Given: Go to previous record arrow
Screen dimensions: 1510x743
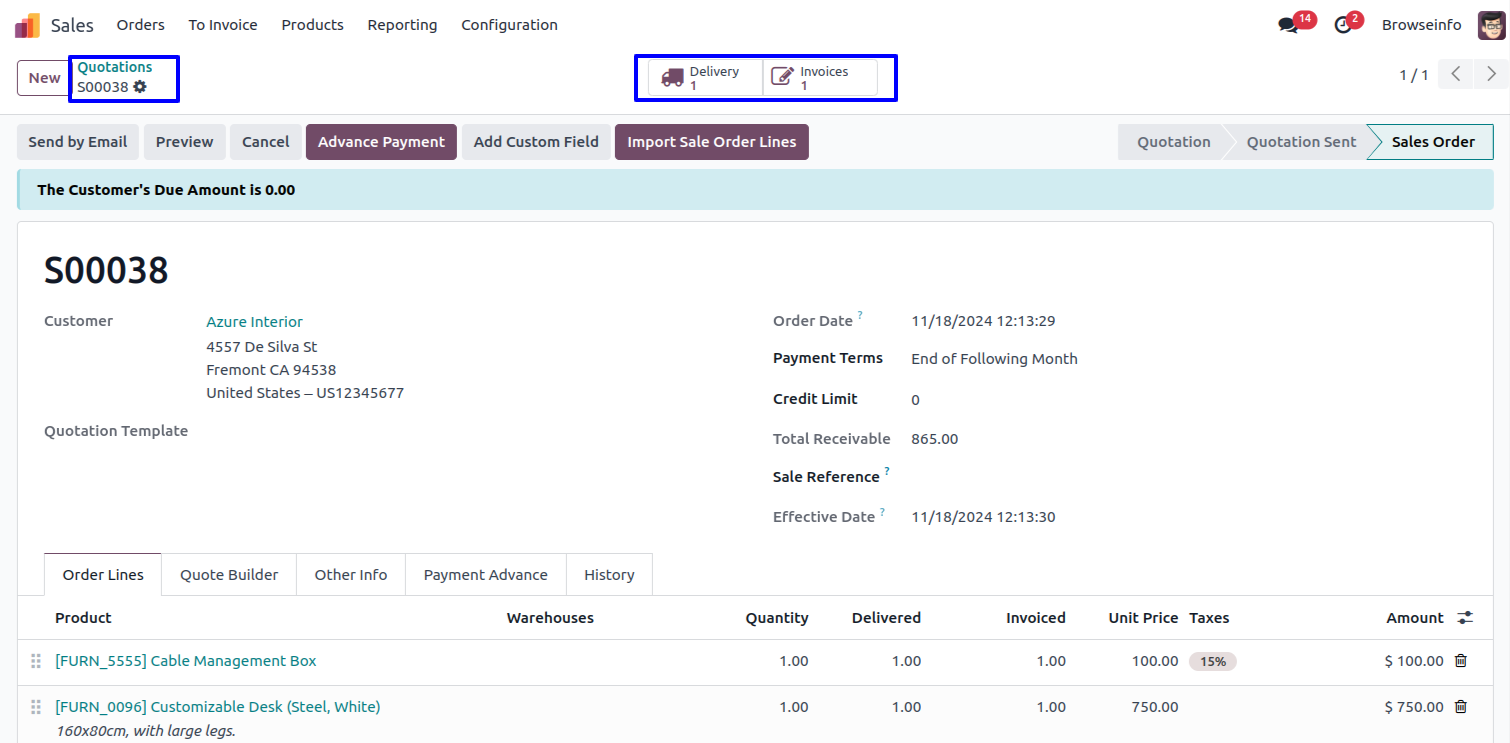Looking at the screenshot, I should pyautogui.click(x=1456, y=74).
